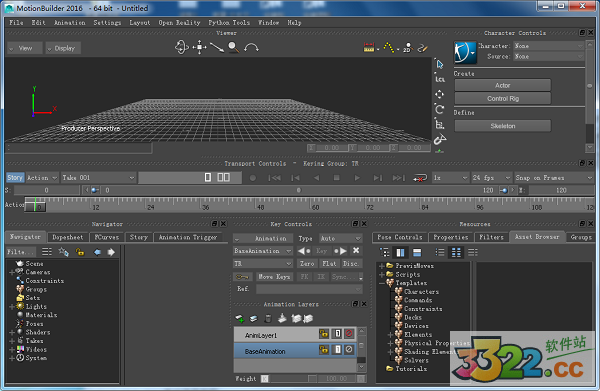Click the Merge layers icon
Screen dimensions: 600x391
point(282,318)
